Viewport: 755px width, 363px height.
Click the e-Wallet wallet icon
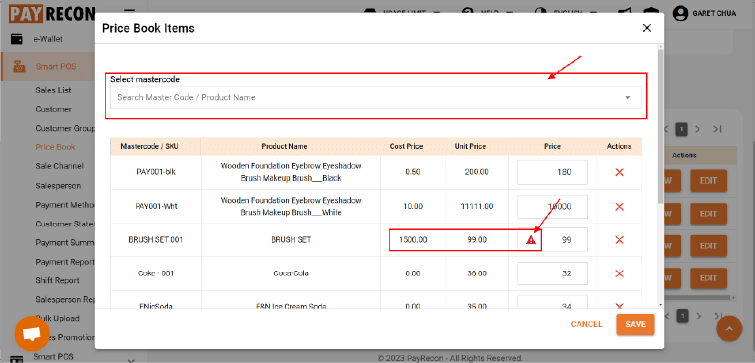click(17, 39)
